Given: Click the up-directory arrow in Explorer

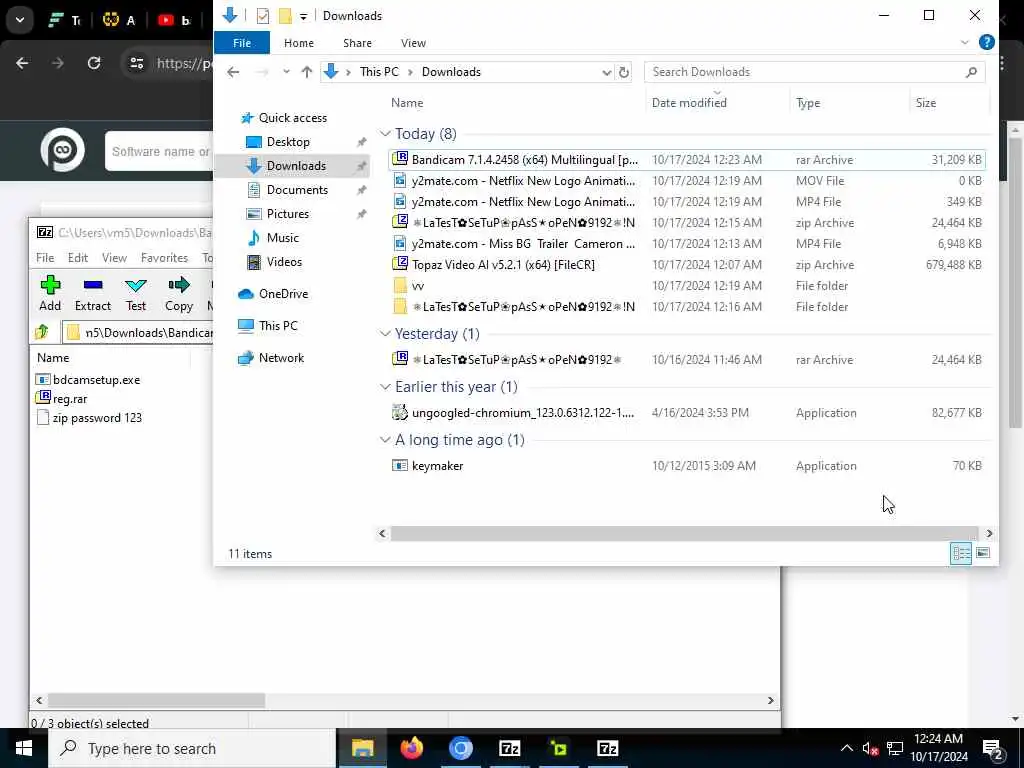Looking at the screenshot, I should [x=306, y=72].
